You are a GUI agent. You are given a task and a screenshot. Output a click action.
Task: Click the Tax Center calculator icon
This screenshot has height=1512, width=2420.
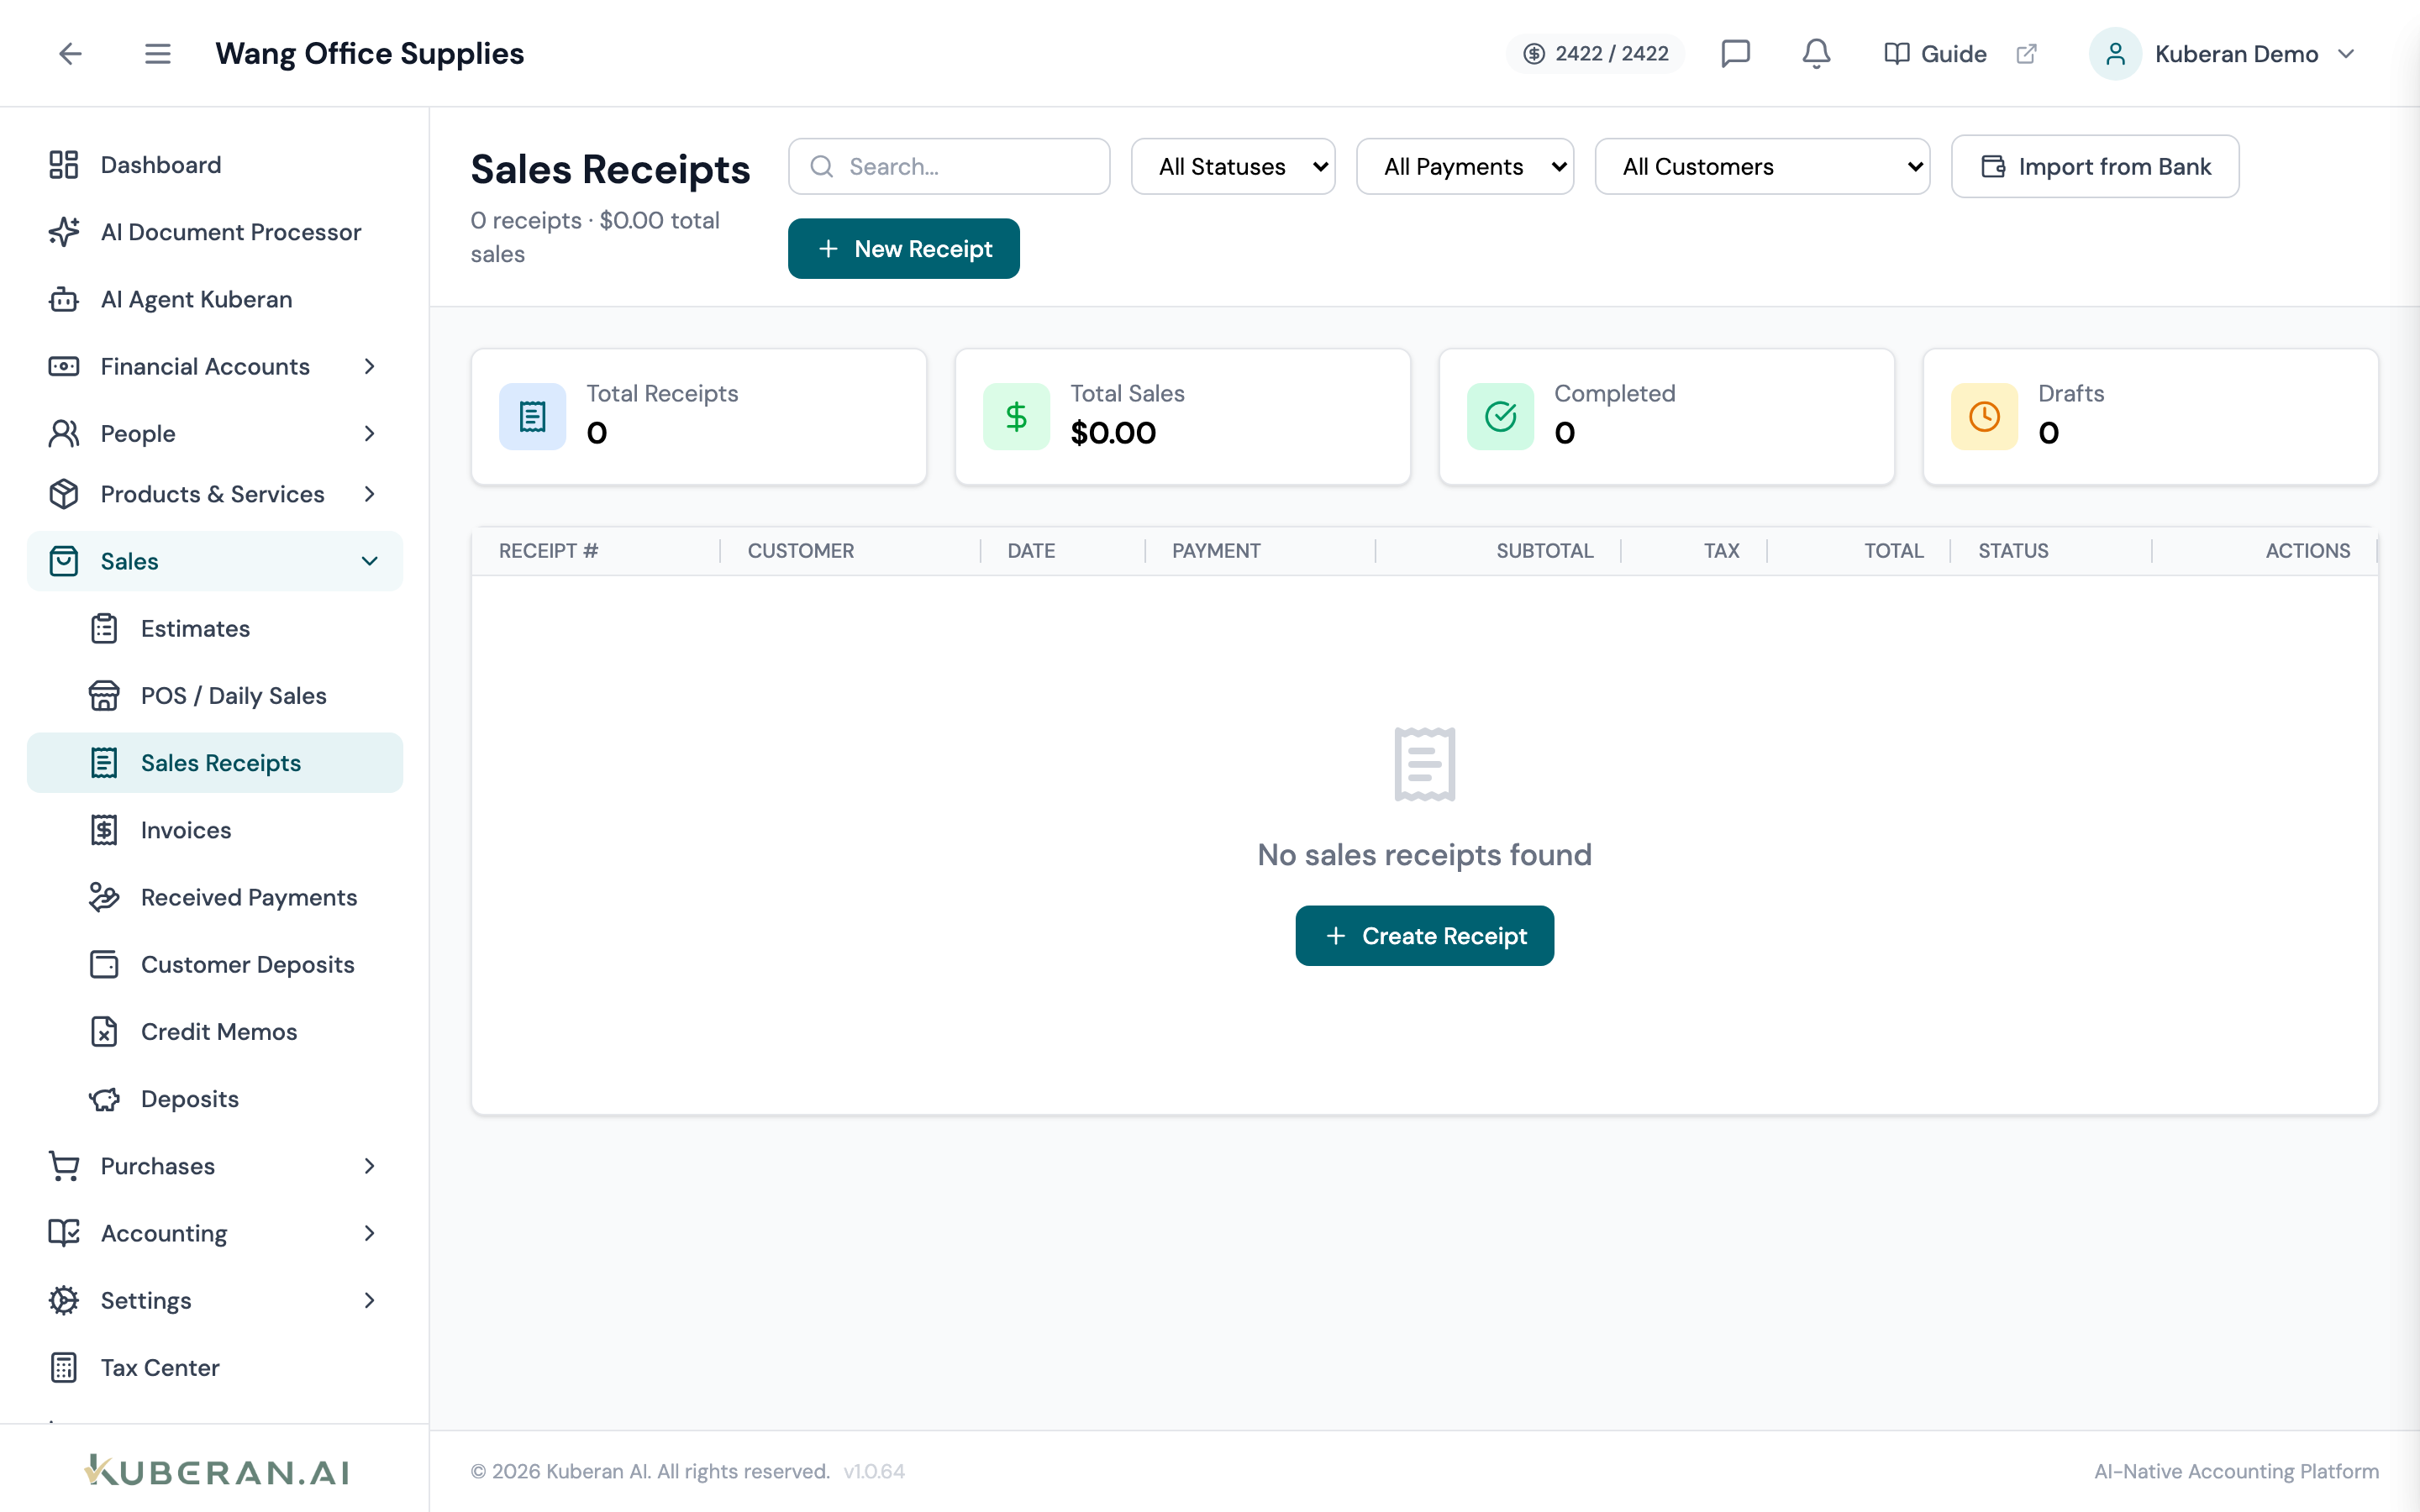point(64,1367)
